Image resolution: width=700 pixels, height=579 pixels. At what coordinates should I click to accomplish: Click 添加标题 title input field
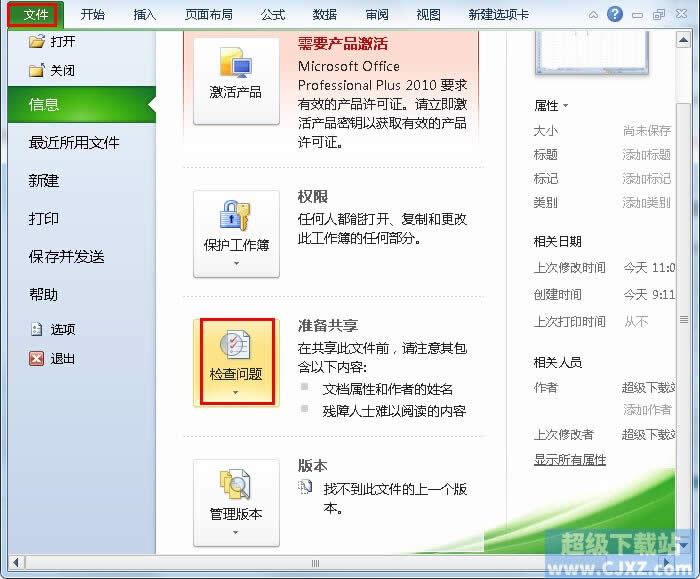646,154
